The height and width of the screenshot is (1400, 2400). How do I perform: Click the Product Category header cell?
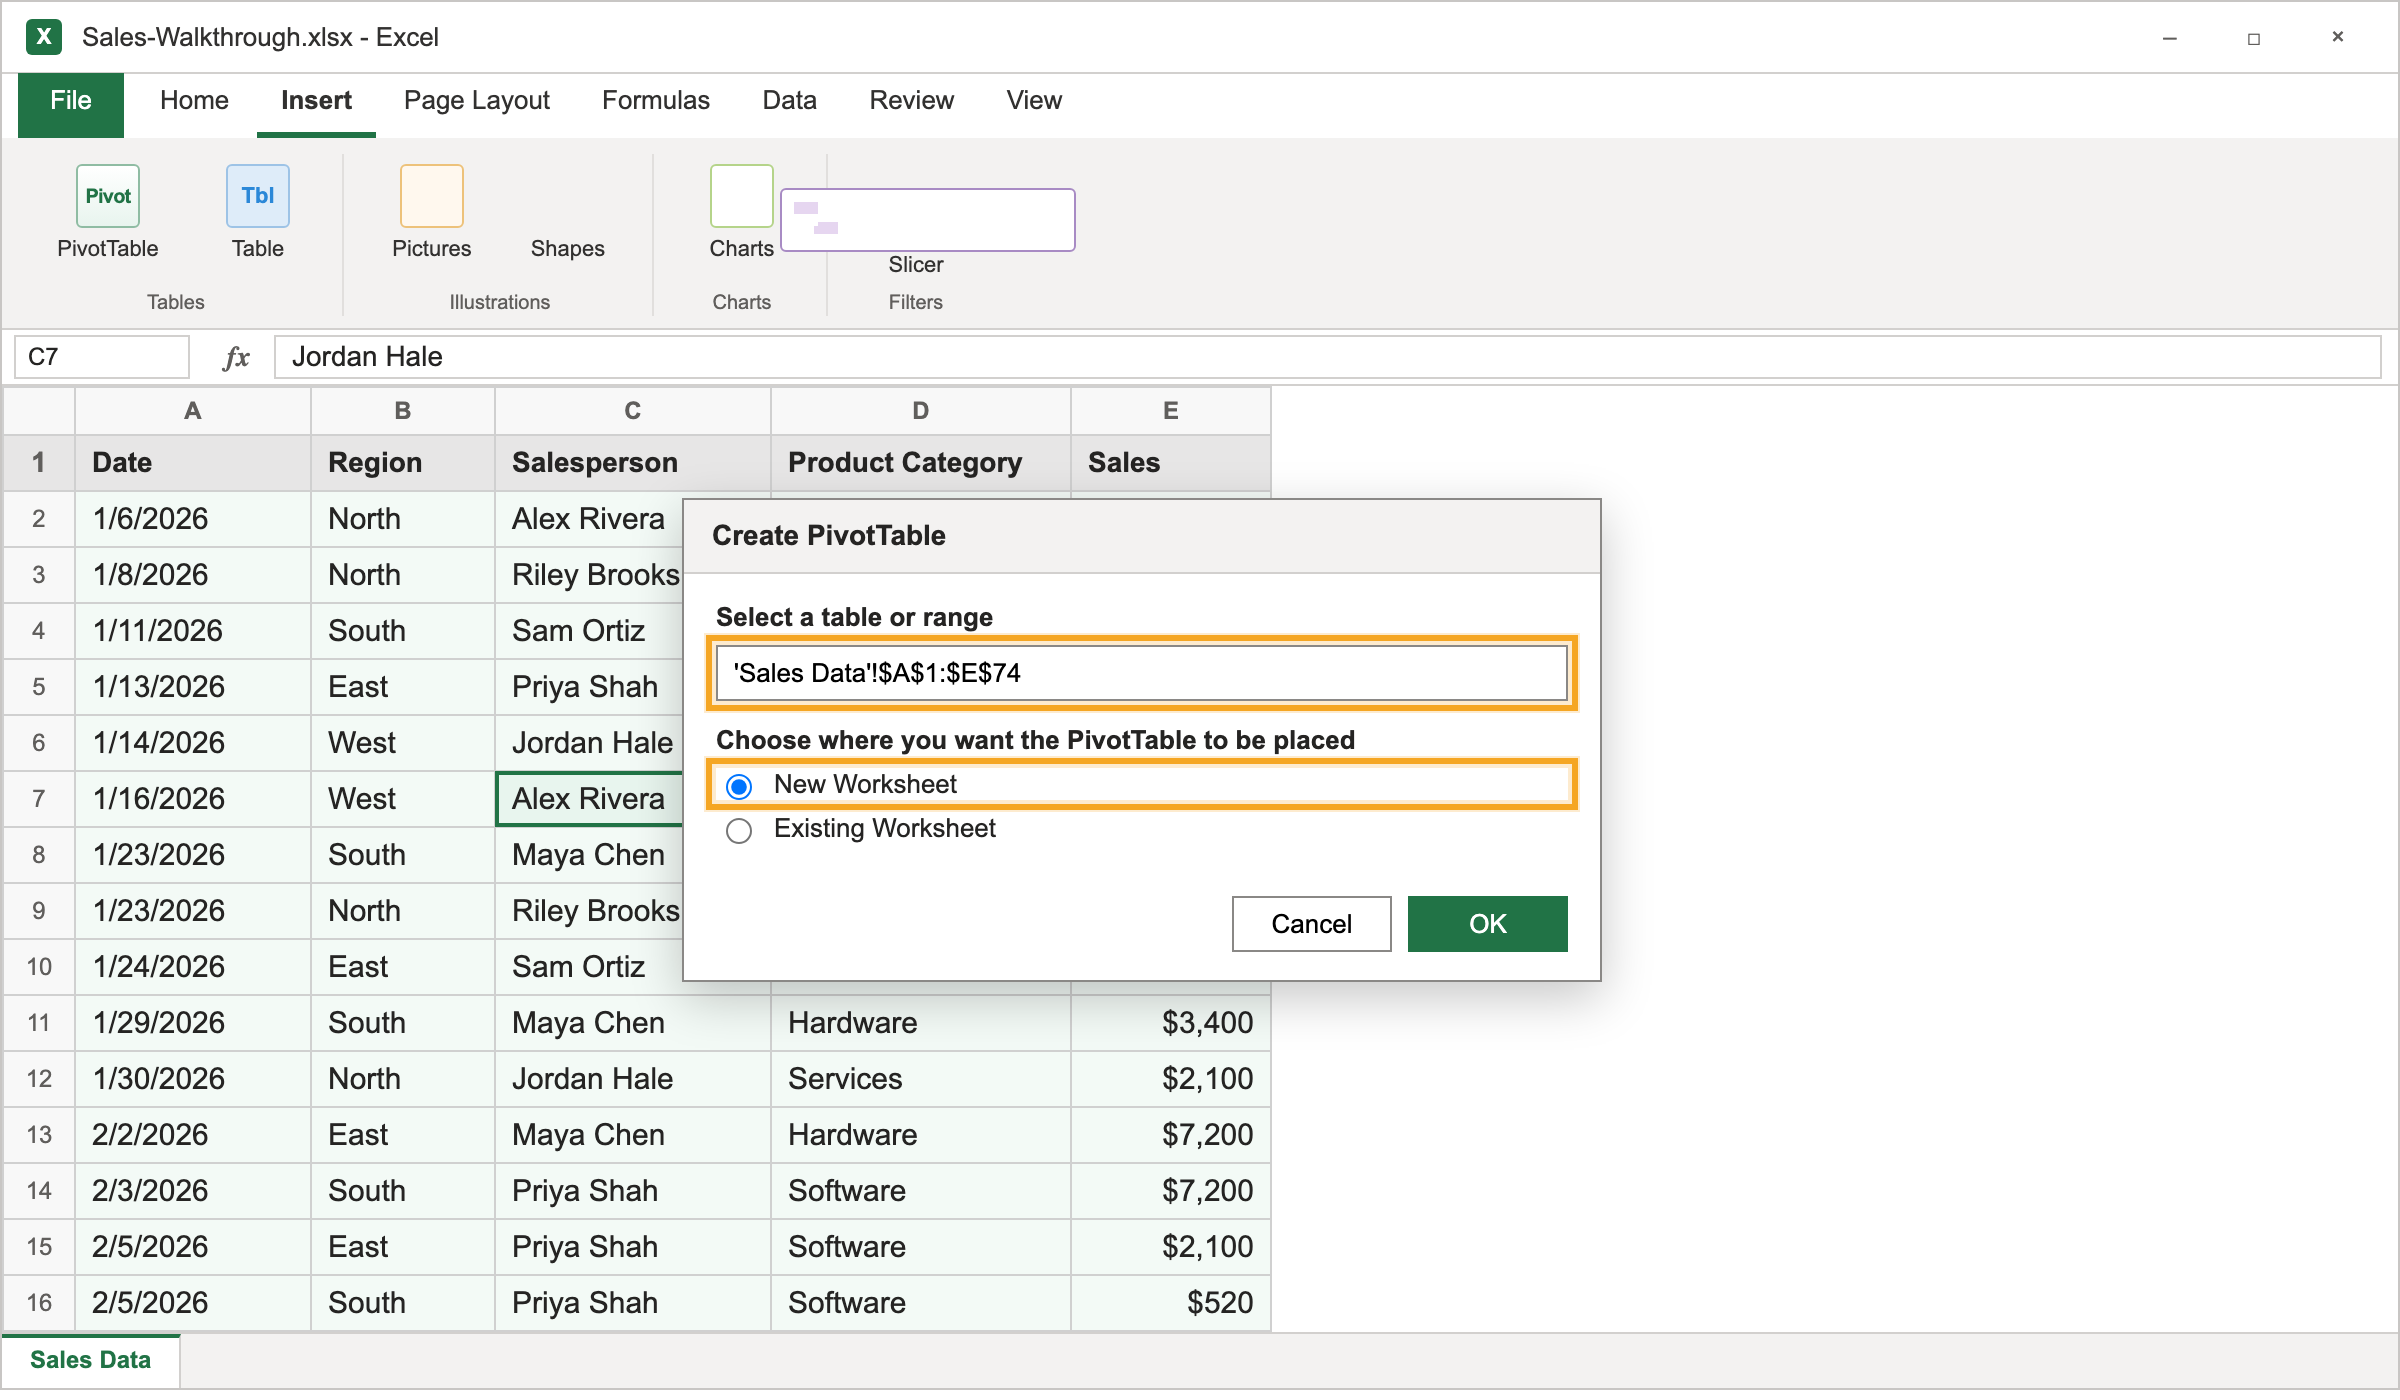click(921, 463)
